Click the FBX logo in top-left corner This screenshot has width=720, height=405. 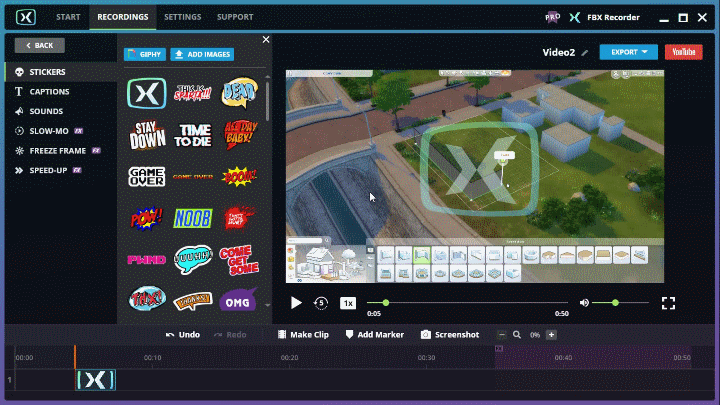point(26,17)
